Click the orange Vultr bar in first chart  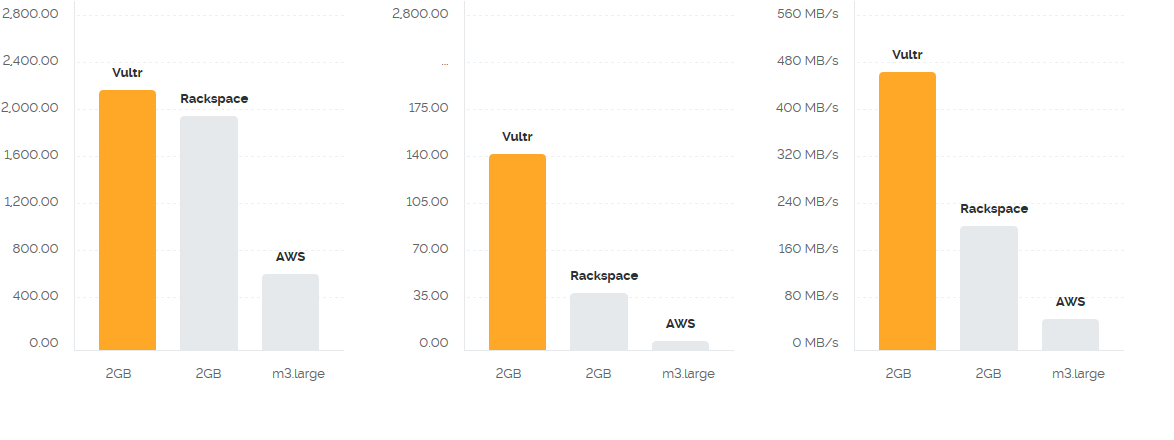(127, 220)
